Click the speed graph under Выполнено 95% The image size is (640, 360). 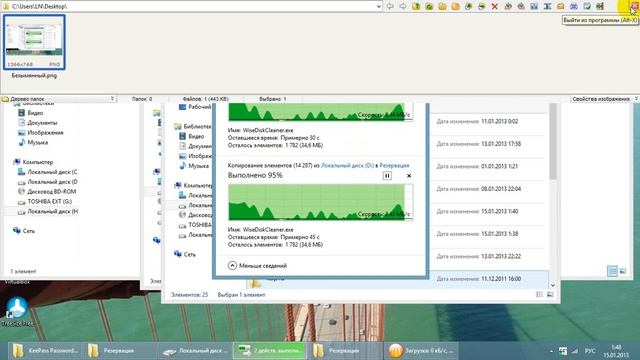point(320,202)
